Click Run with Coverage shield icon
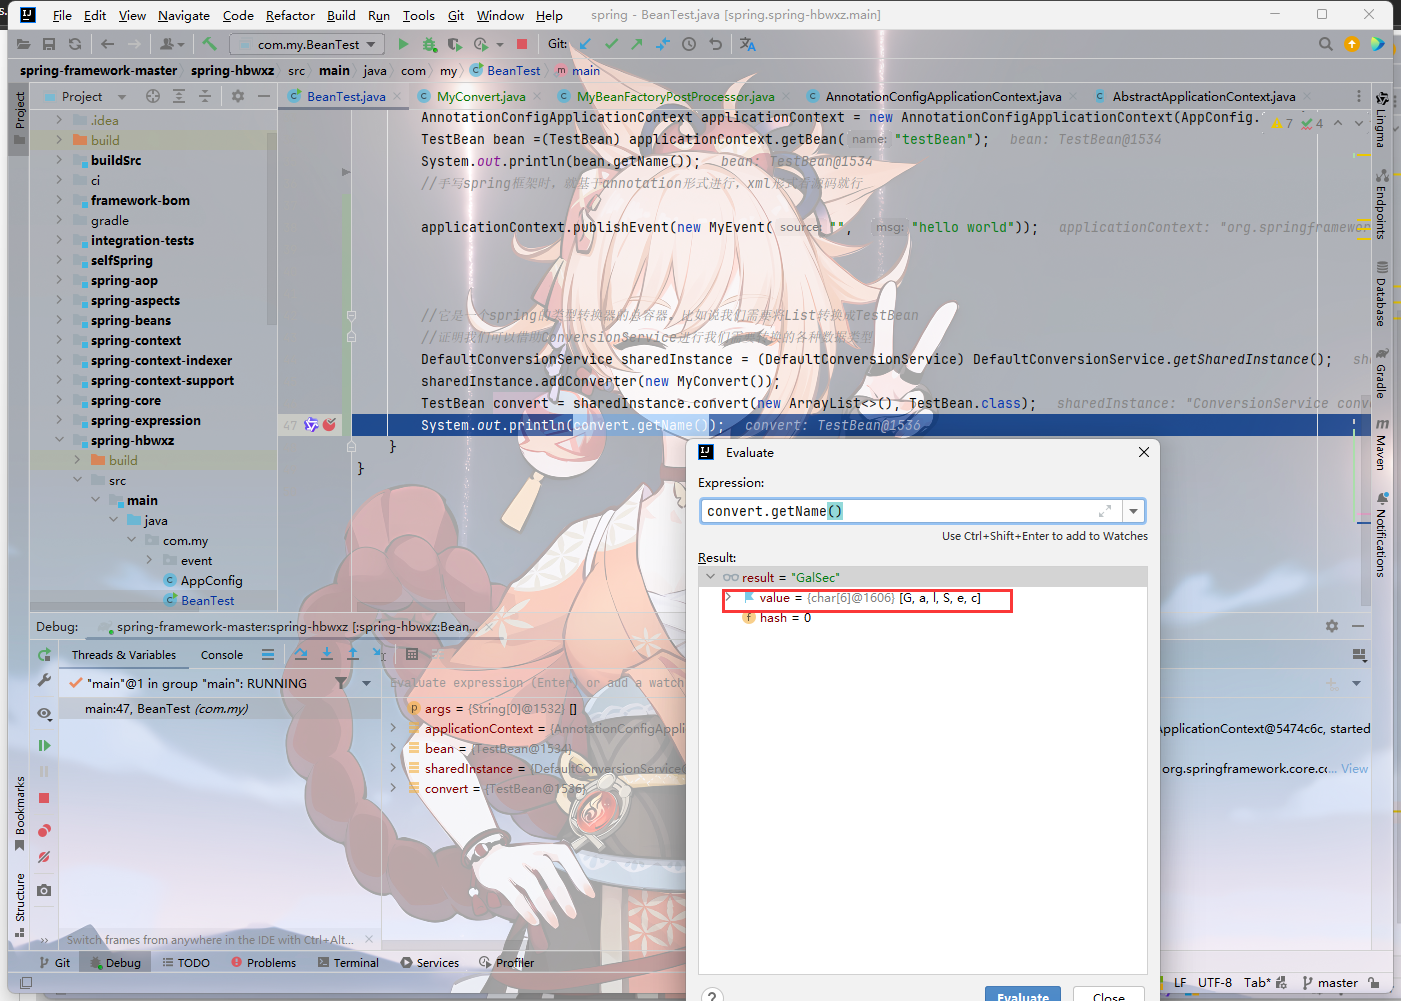The height and width of the screenshot is (1001, 1401). 455,44
